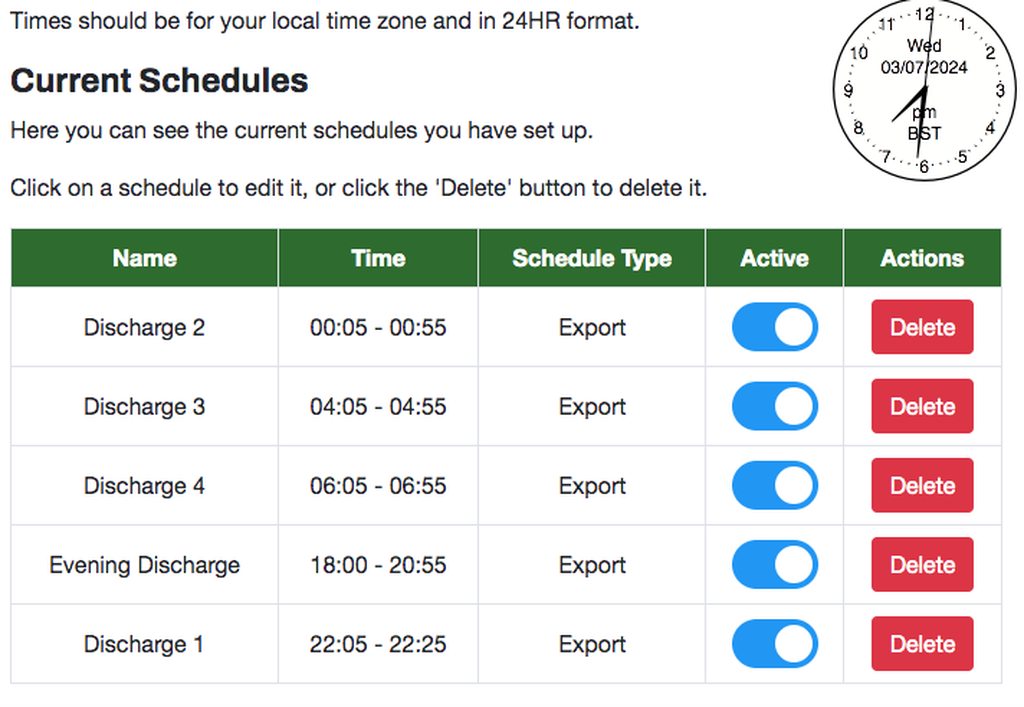Click the Time column header
The image size is (1024, 707).
tap(378, 258)
